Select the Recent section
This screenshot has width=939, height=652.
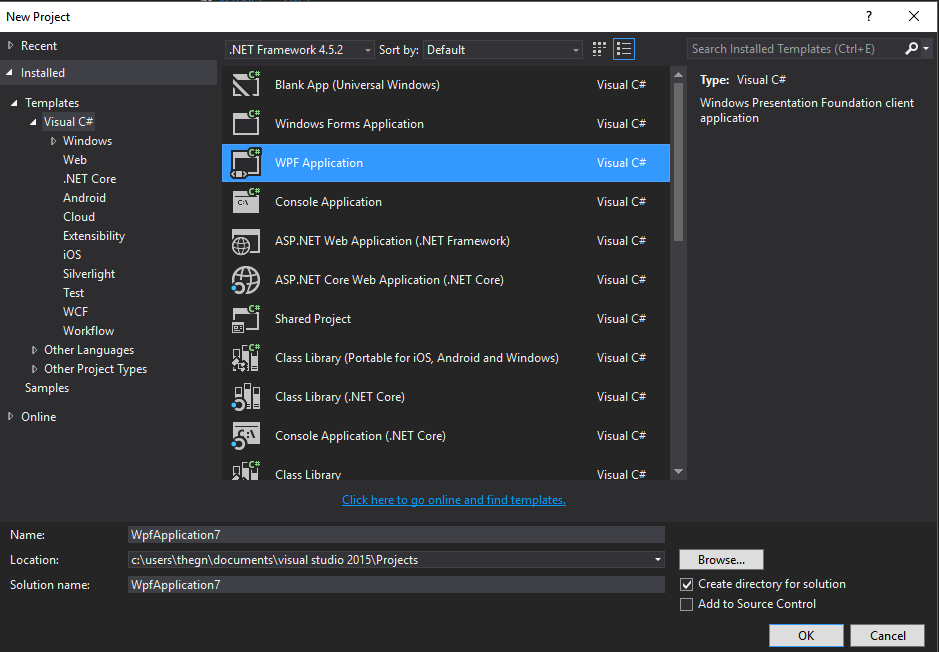39,46
